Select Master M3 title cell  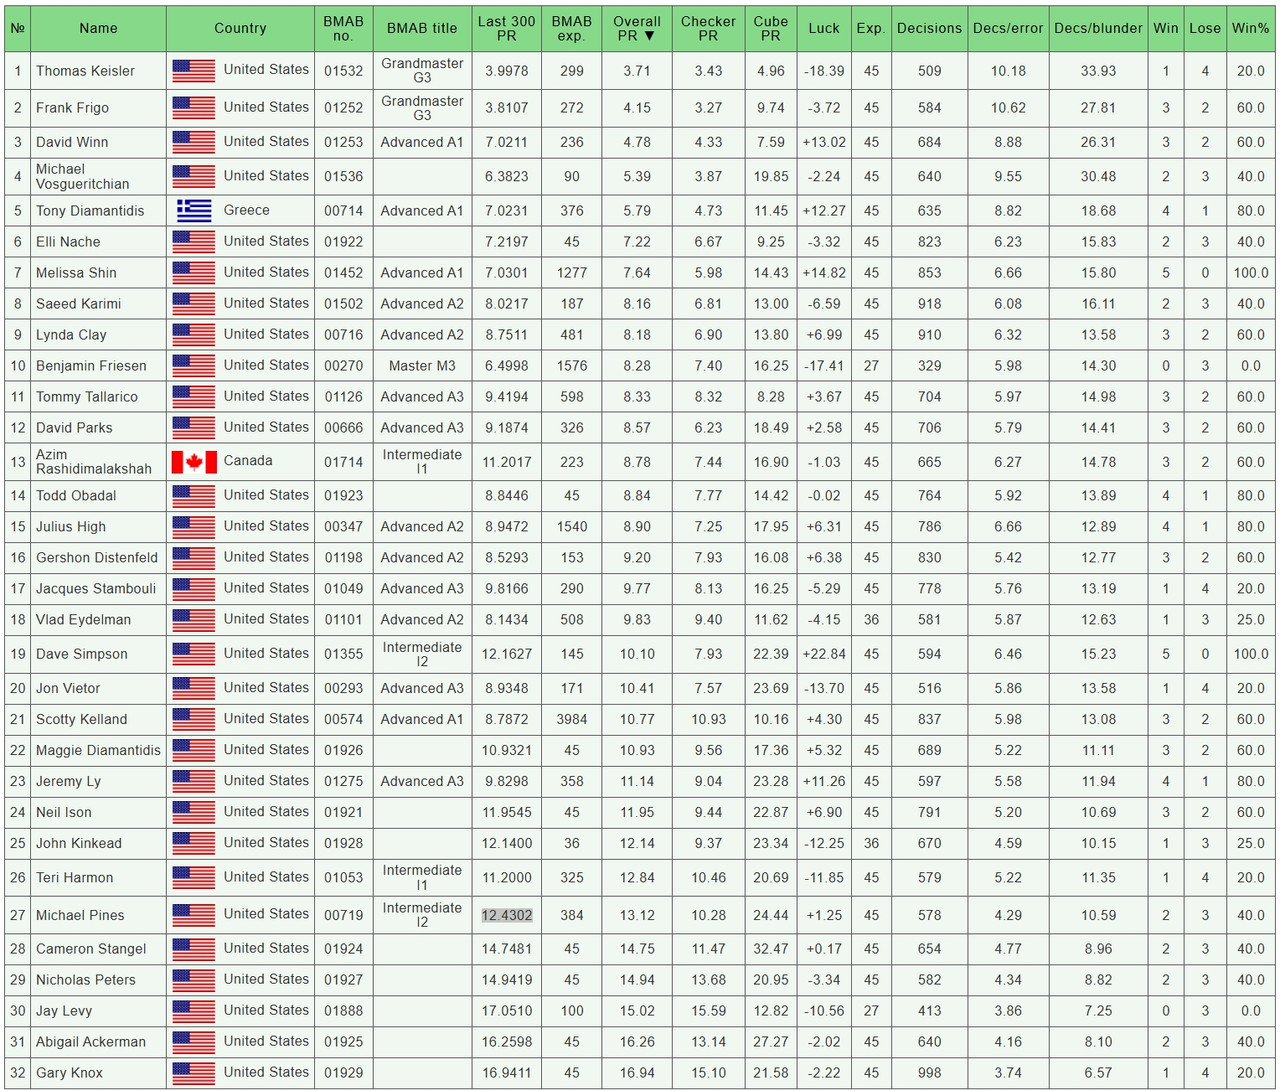coord(422,366)
